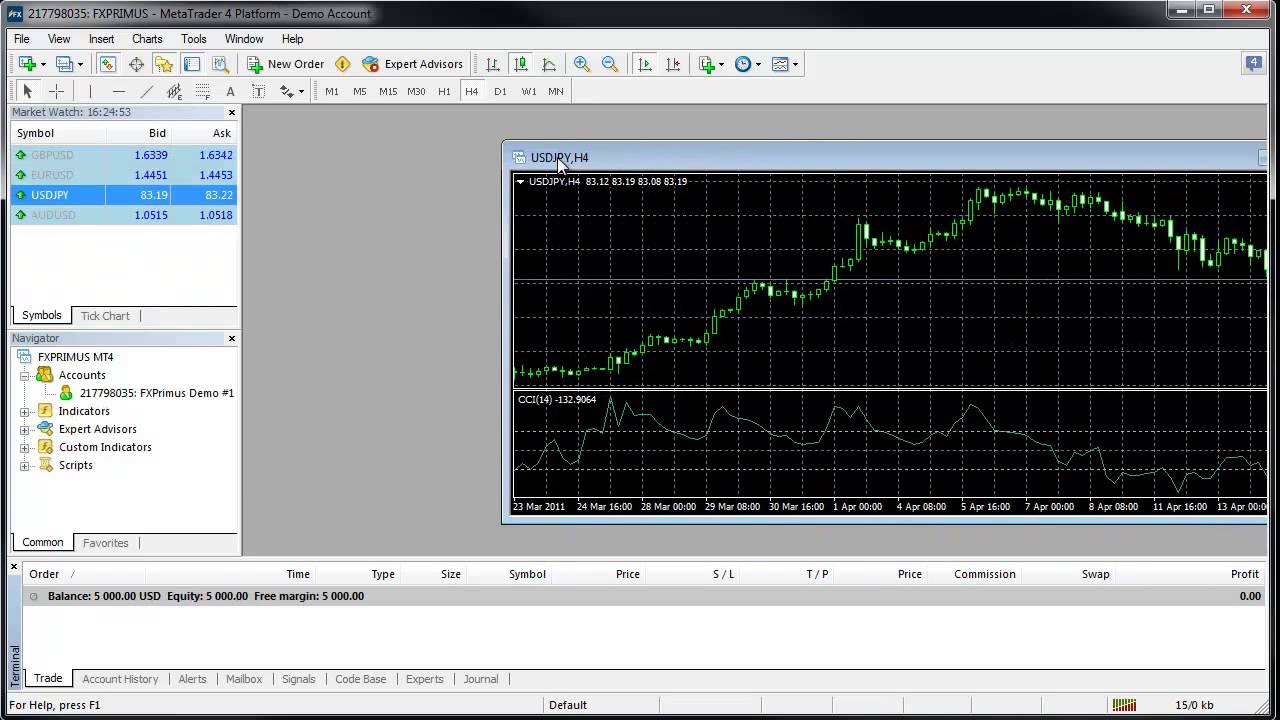Screen dimensions: 1280x720
Task: Zoom out on the chart
Action: point(610,64)
